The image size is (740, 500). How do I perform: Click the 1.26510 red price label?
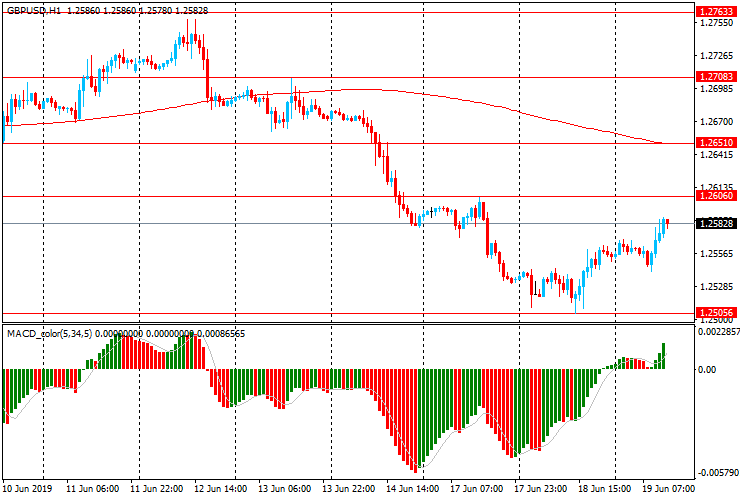click(716, 143)
